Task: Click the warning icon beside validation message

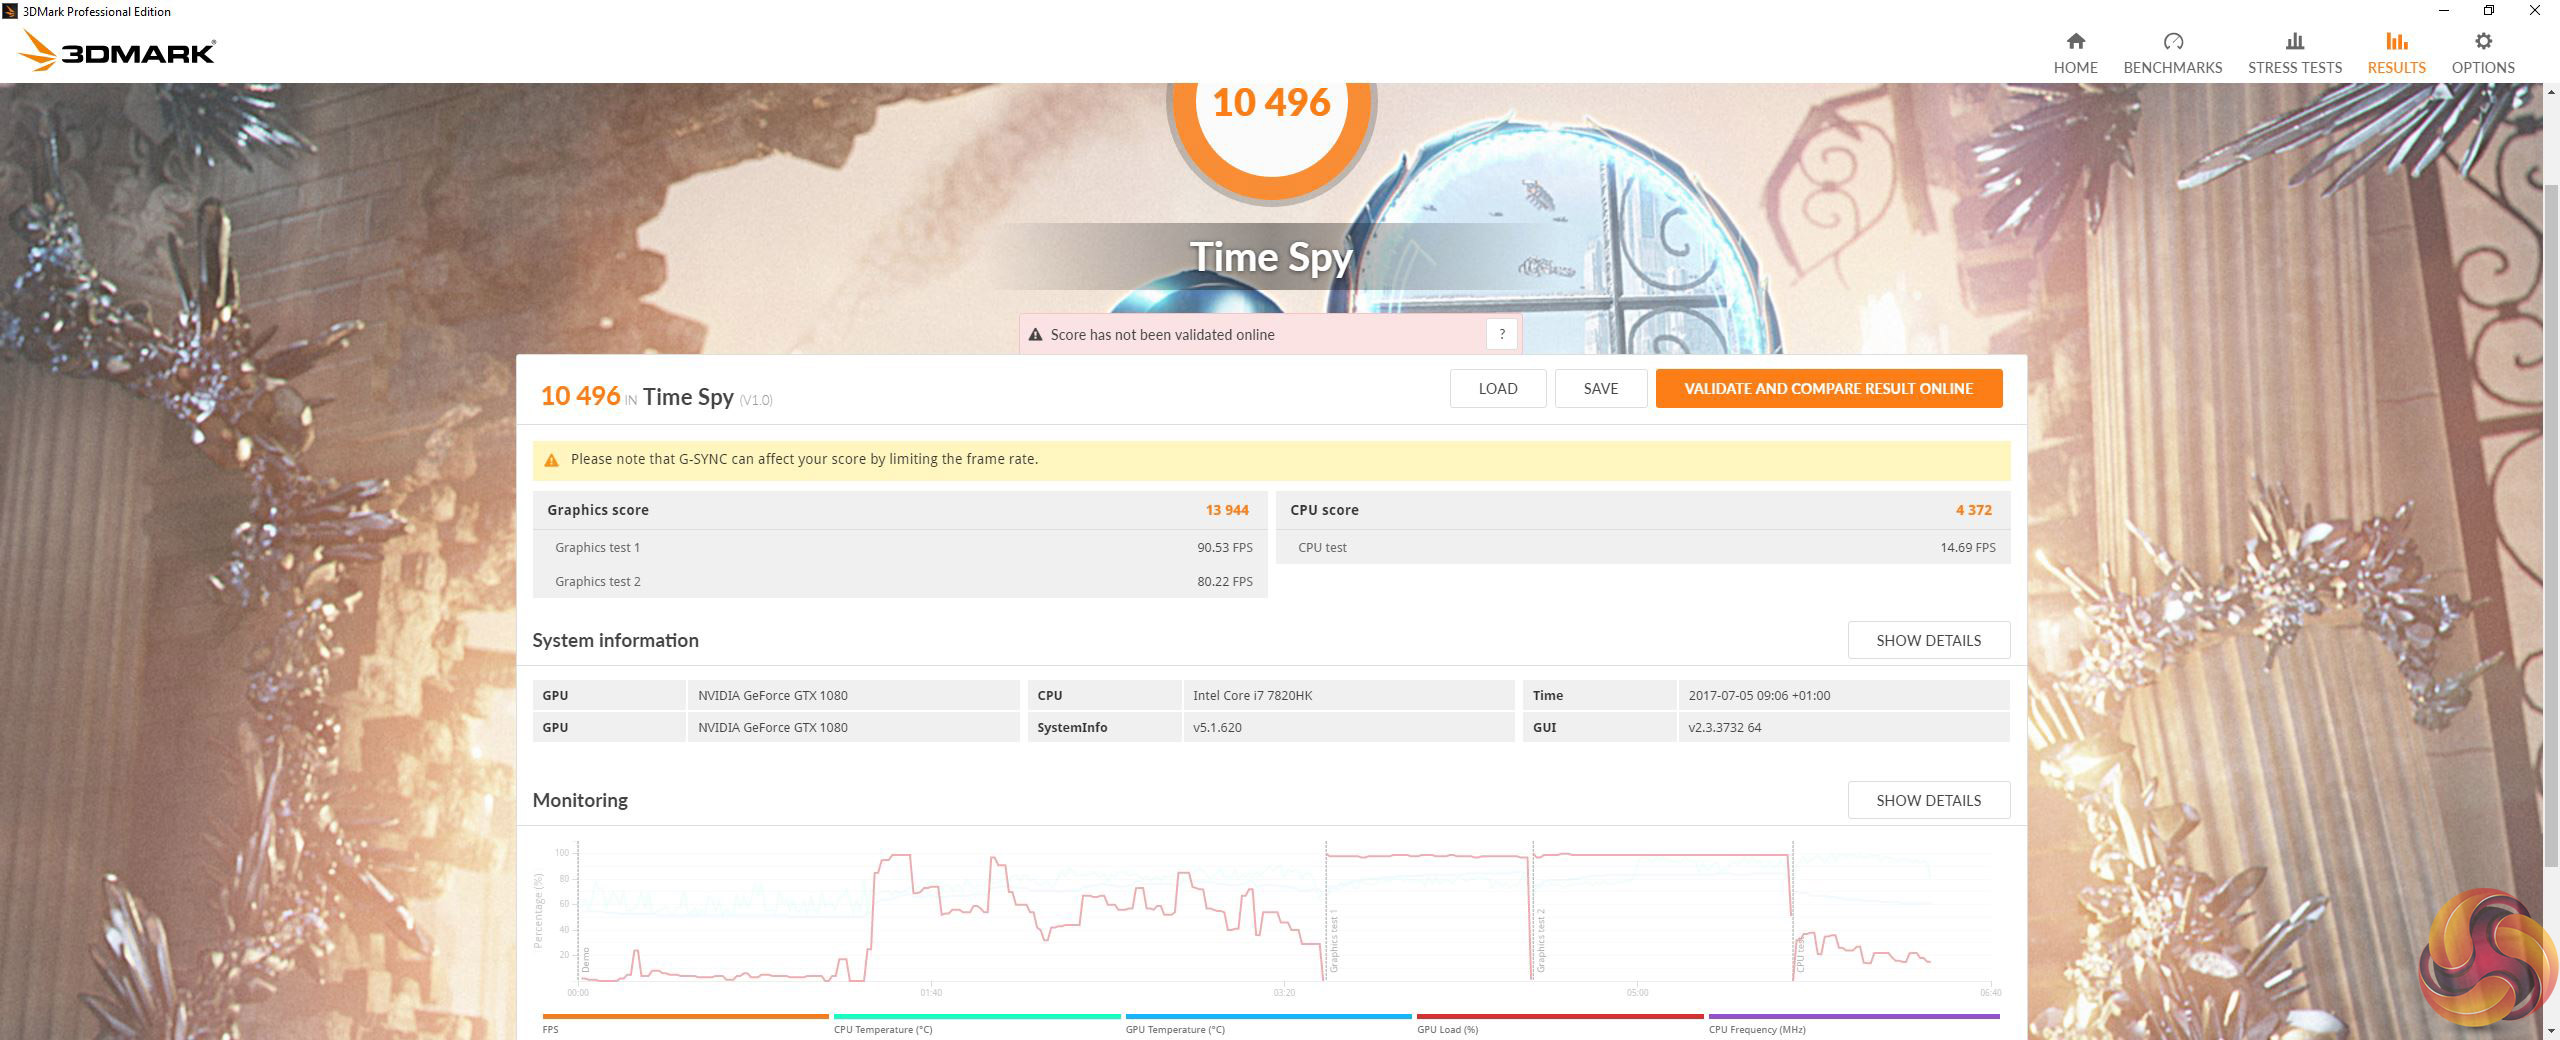Action: [1035, 335]
